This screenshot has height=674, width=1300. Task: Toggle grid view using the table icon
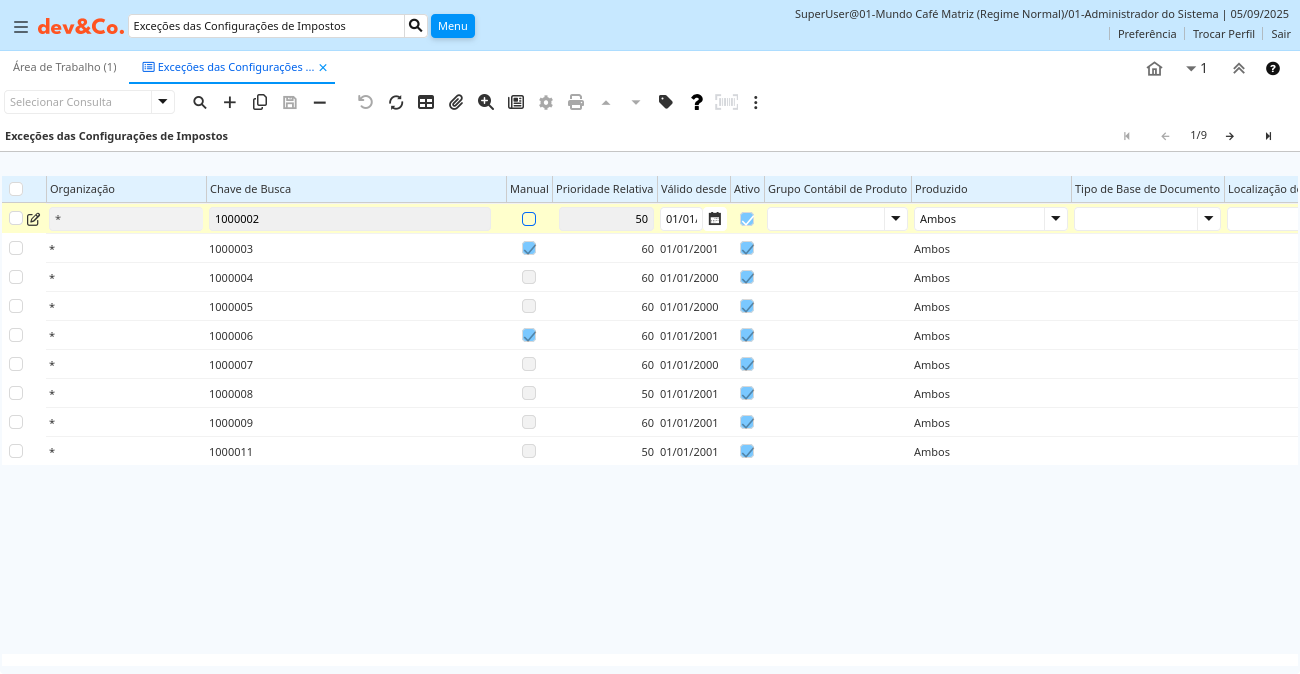pyautogui.click(x=426, y=102)
